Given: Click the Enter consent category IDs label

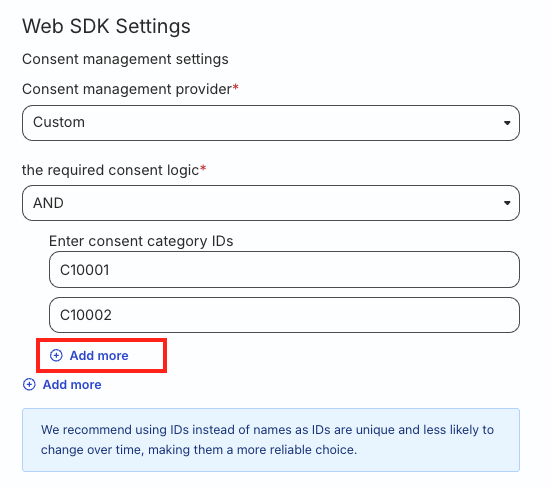Looking at the screenshot, I should click(141, 241).
